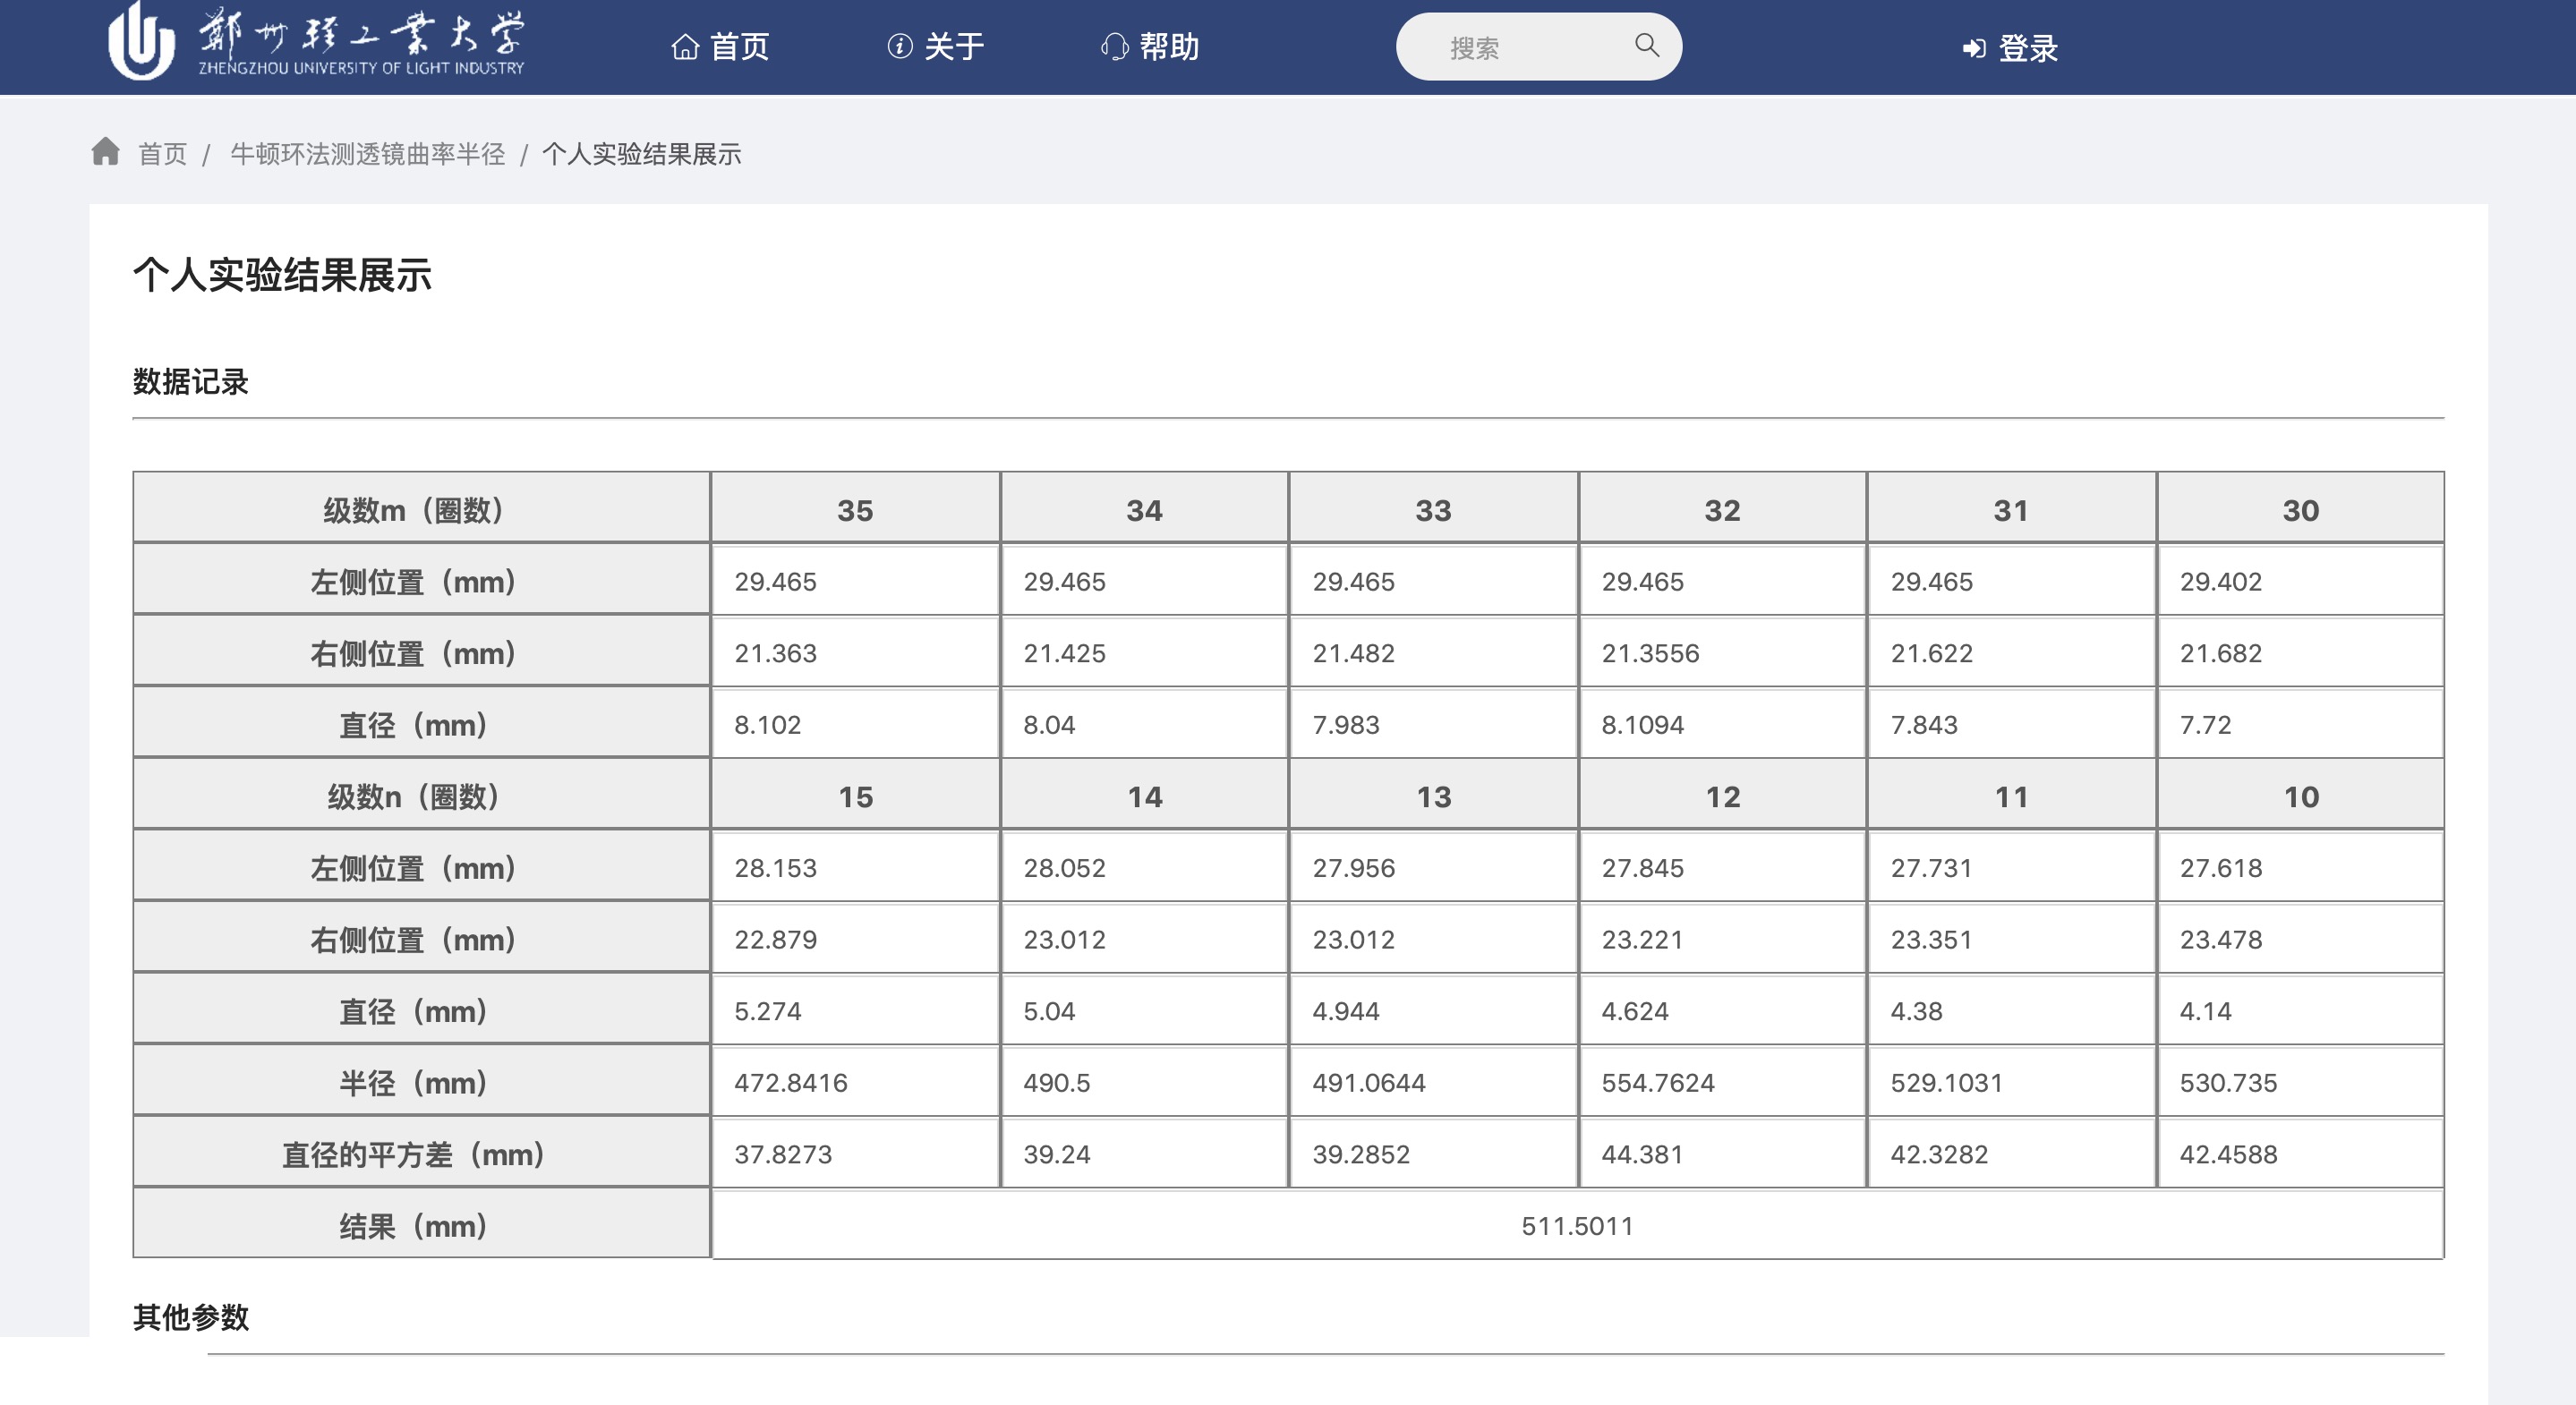Click the cell with value 27.618

point(2300,866)
